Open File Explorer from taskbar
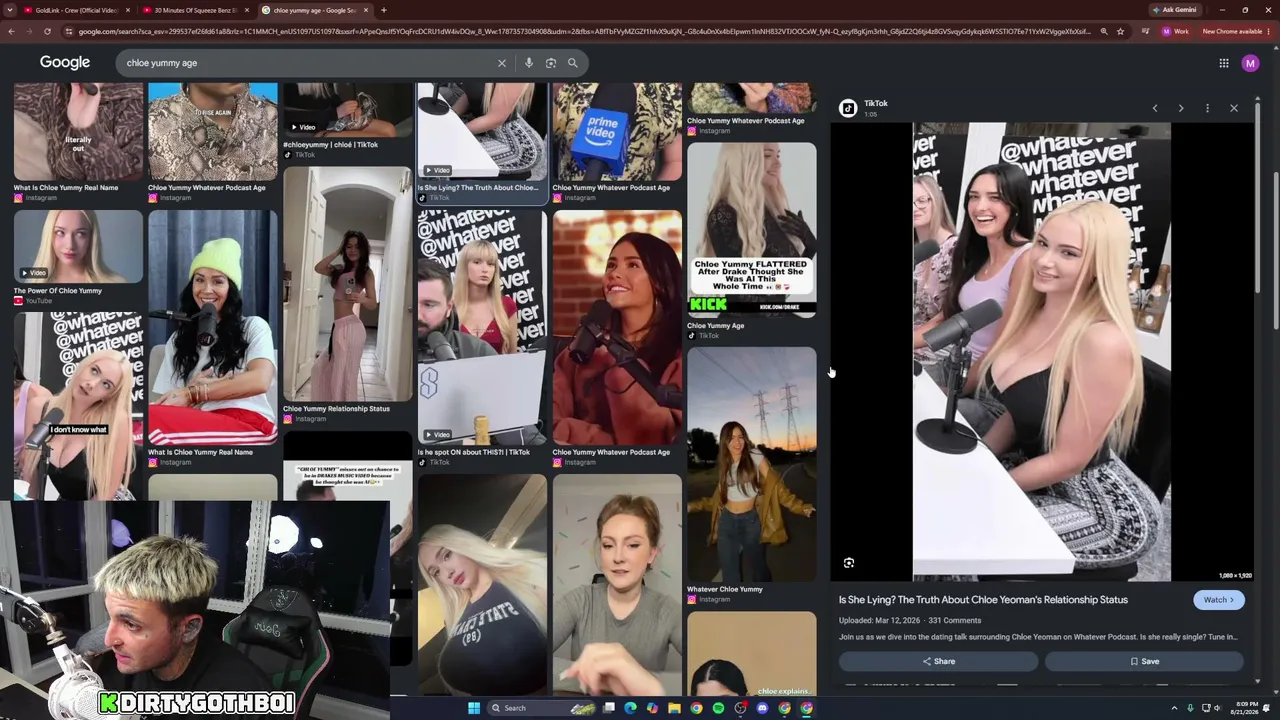 [x=674, y=708]
